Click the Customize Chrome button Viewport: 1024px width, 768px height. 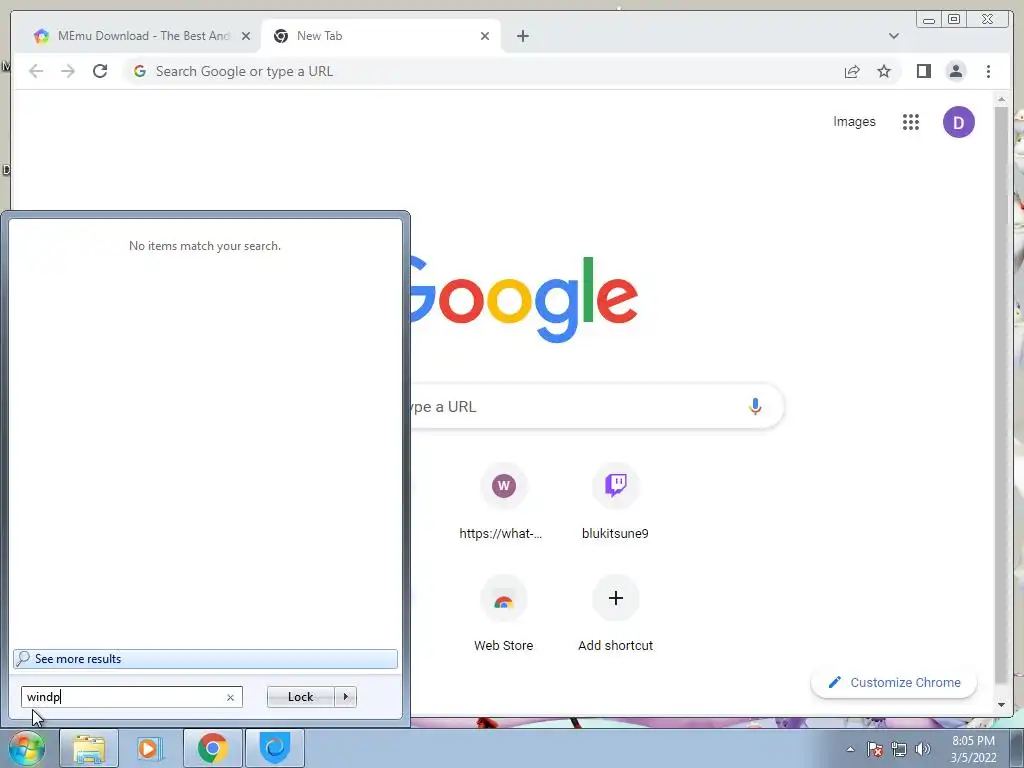coord(893,682)
